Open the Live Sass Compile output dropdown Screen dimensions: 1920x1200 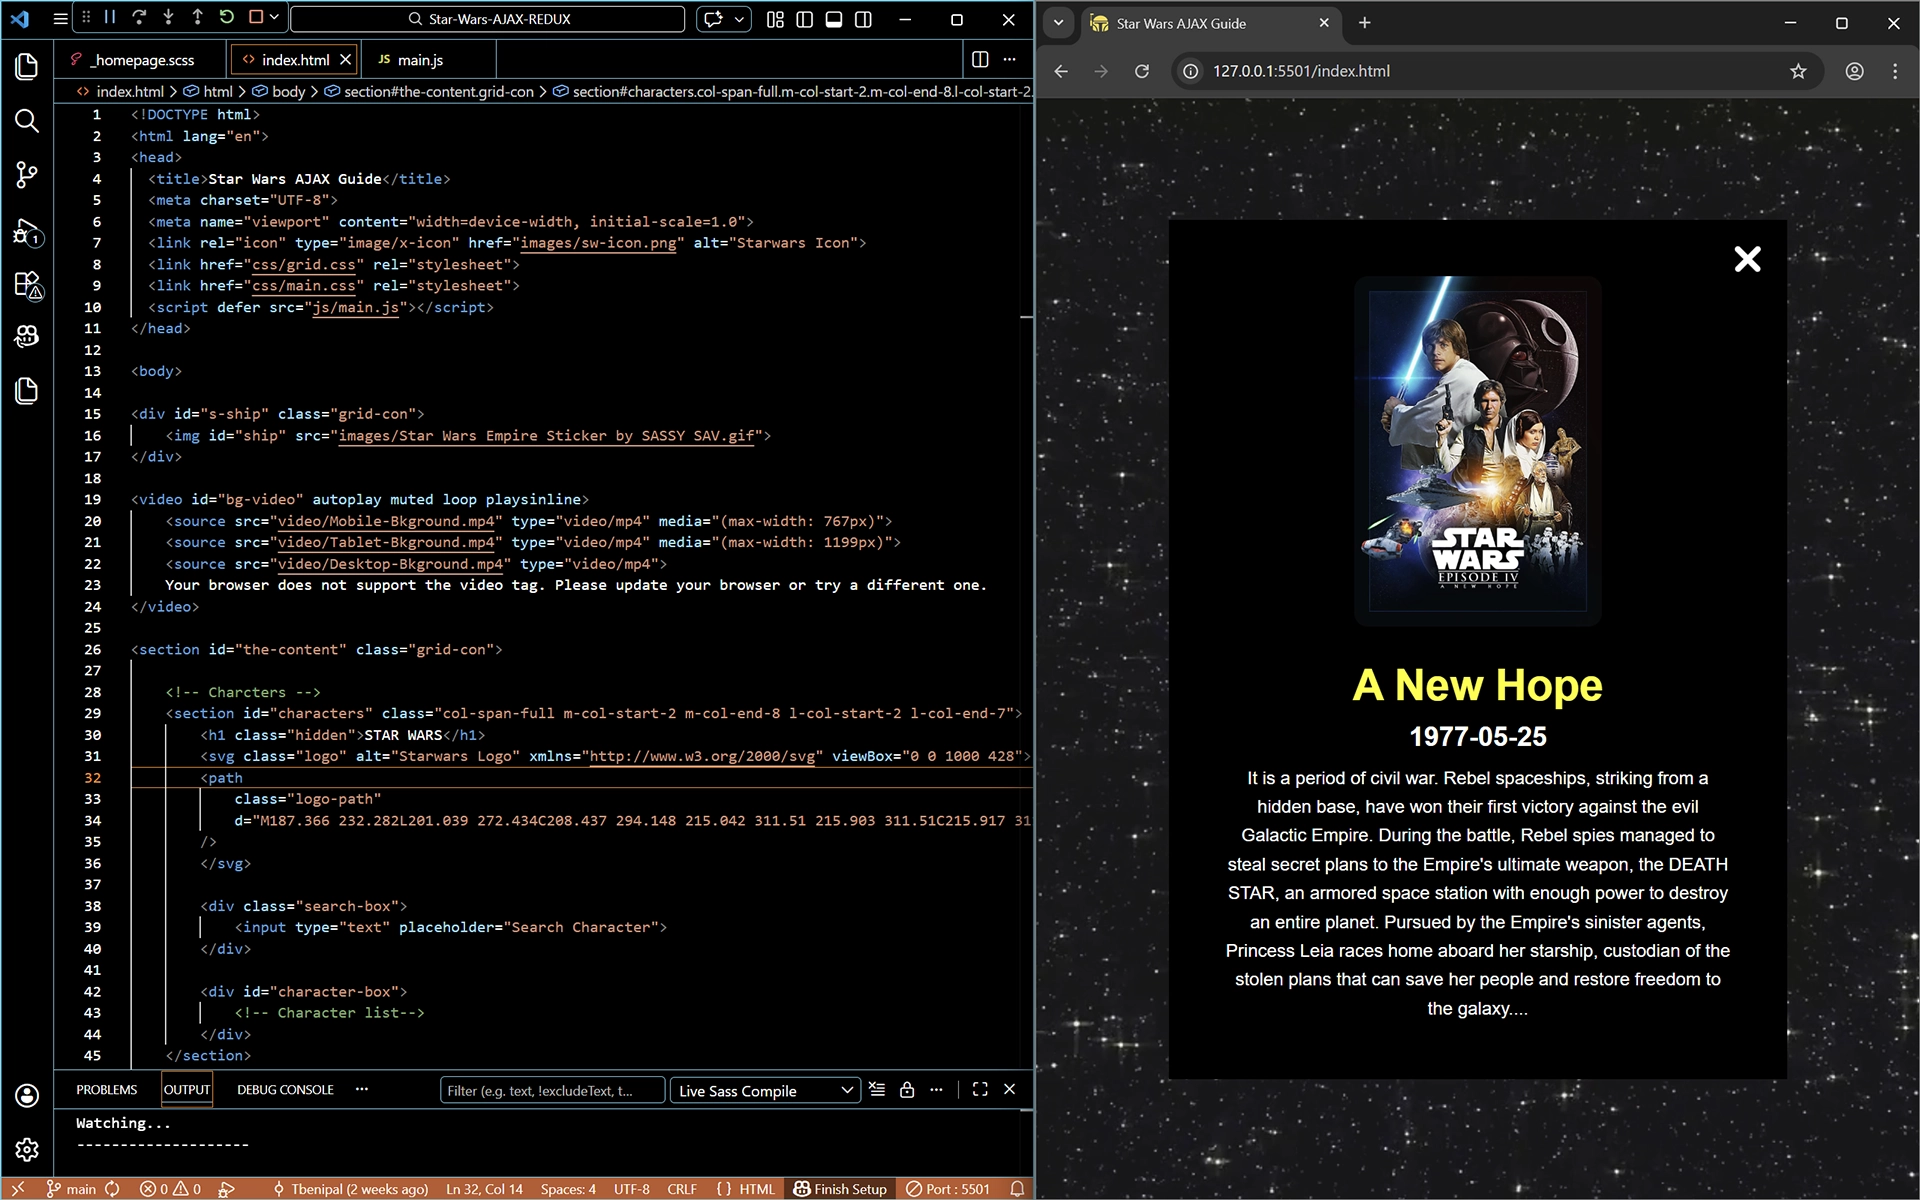tap(765, 1090)
